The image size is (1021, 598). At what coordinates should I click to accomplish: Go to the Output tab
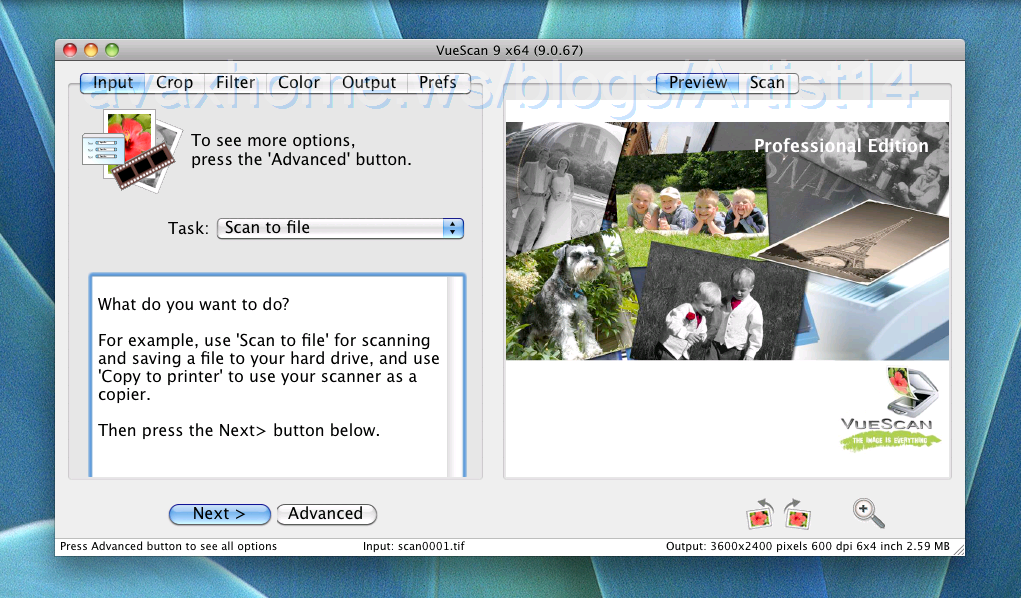point(369,83)
